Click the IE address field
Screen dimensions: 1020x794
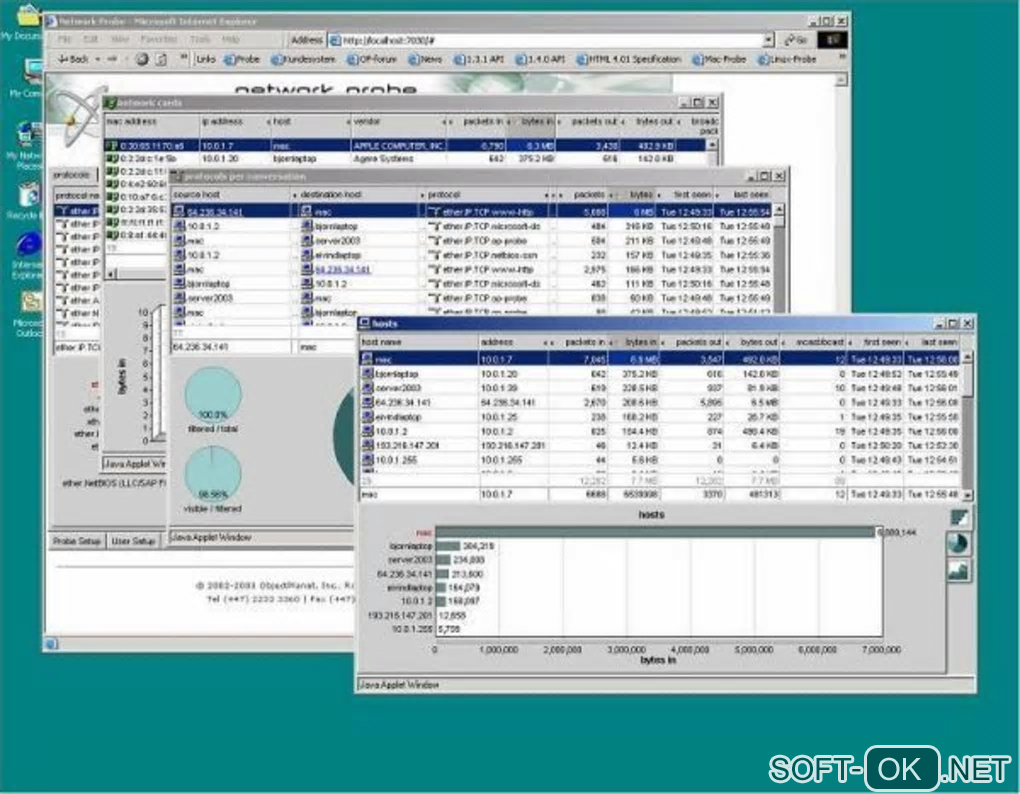click(x=546, y=40)
